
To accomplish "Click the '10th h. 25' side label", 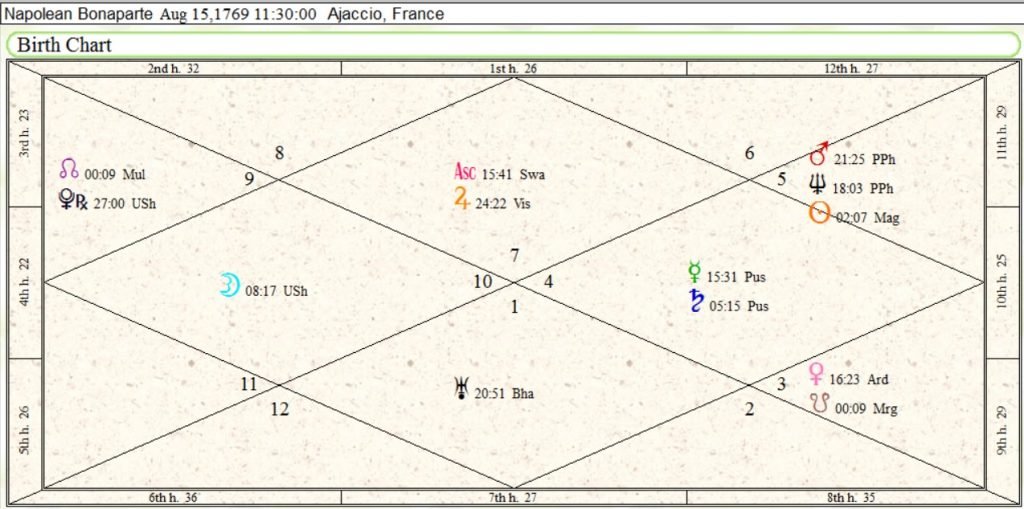I will point(1003,282).
